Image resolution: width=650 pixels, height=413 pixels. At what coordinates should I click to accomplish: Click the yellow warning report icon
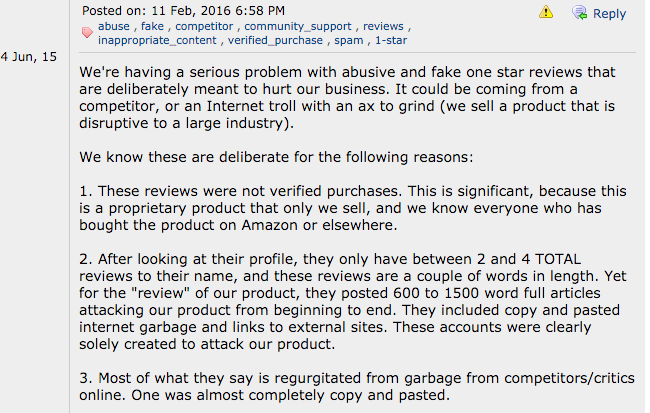[x=546, y=12]
